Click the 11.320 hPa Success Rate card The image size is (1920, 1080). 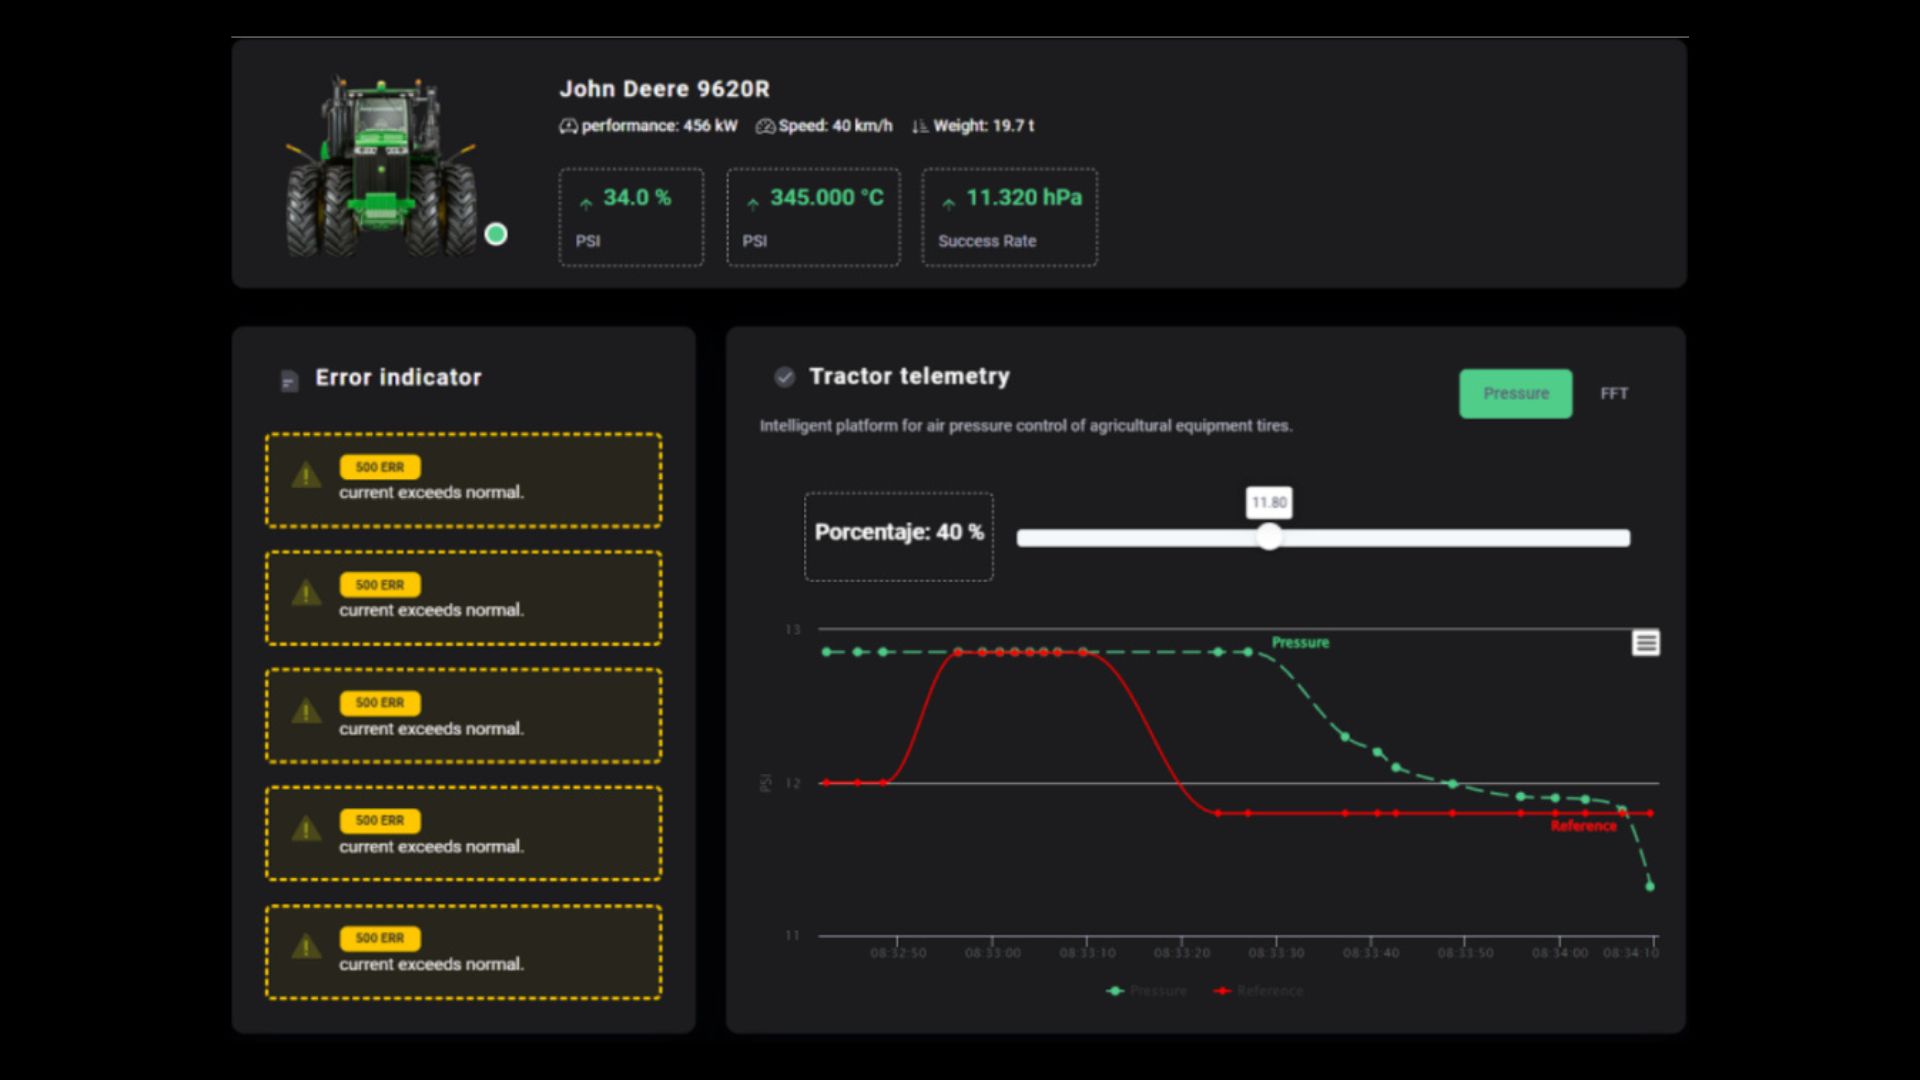(x=1009, y=217)
